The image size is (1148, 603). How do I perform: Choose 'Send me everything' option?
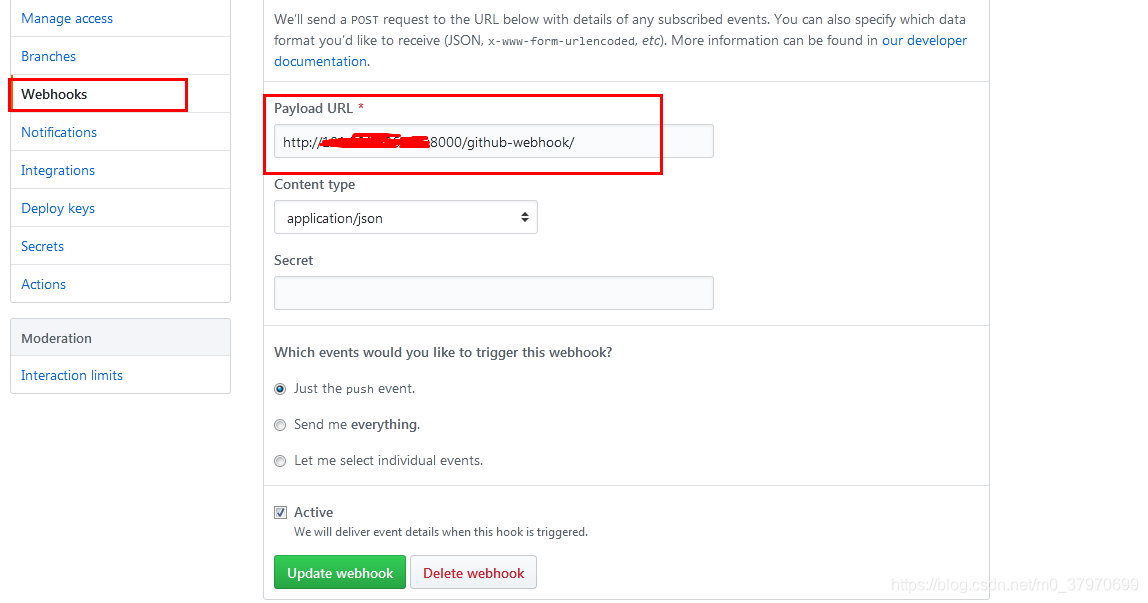pyautogui.click(x=280, y=425)
